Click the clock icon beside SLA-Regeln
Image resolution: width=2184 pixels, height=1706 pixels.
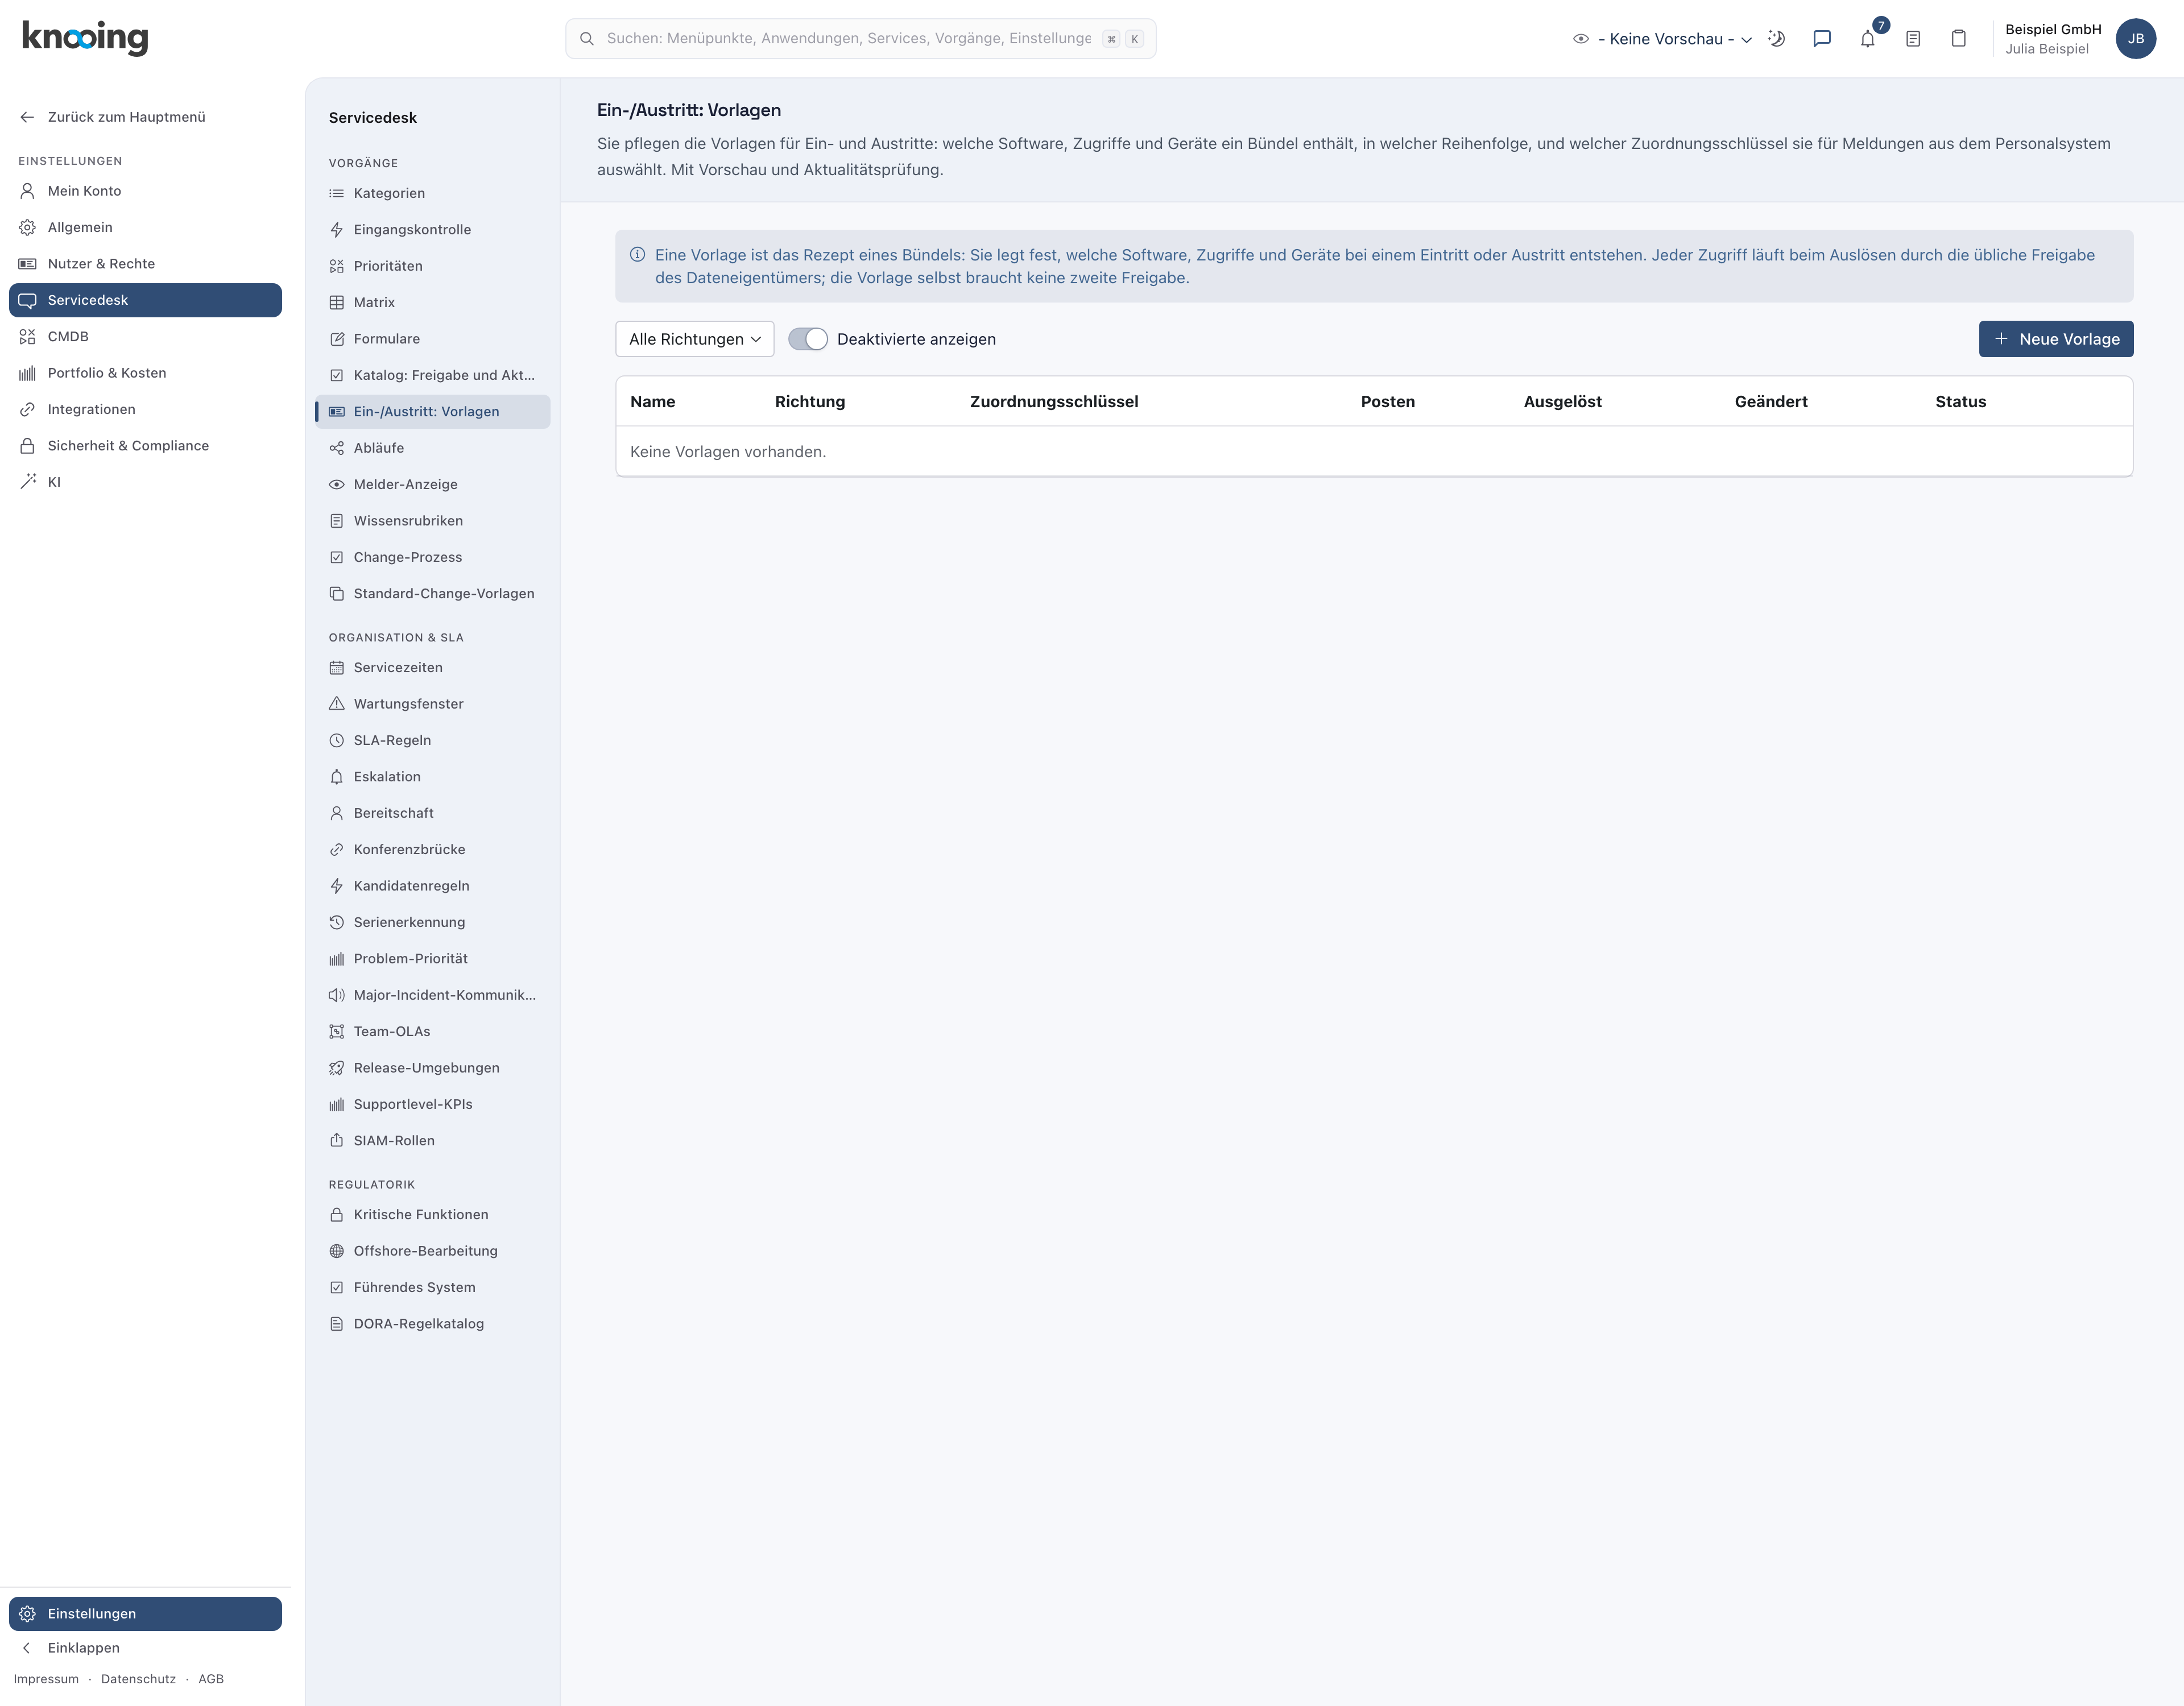337,740
